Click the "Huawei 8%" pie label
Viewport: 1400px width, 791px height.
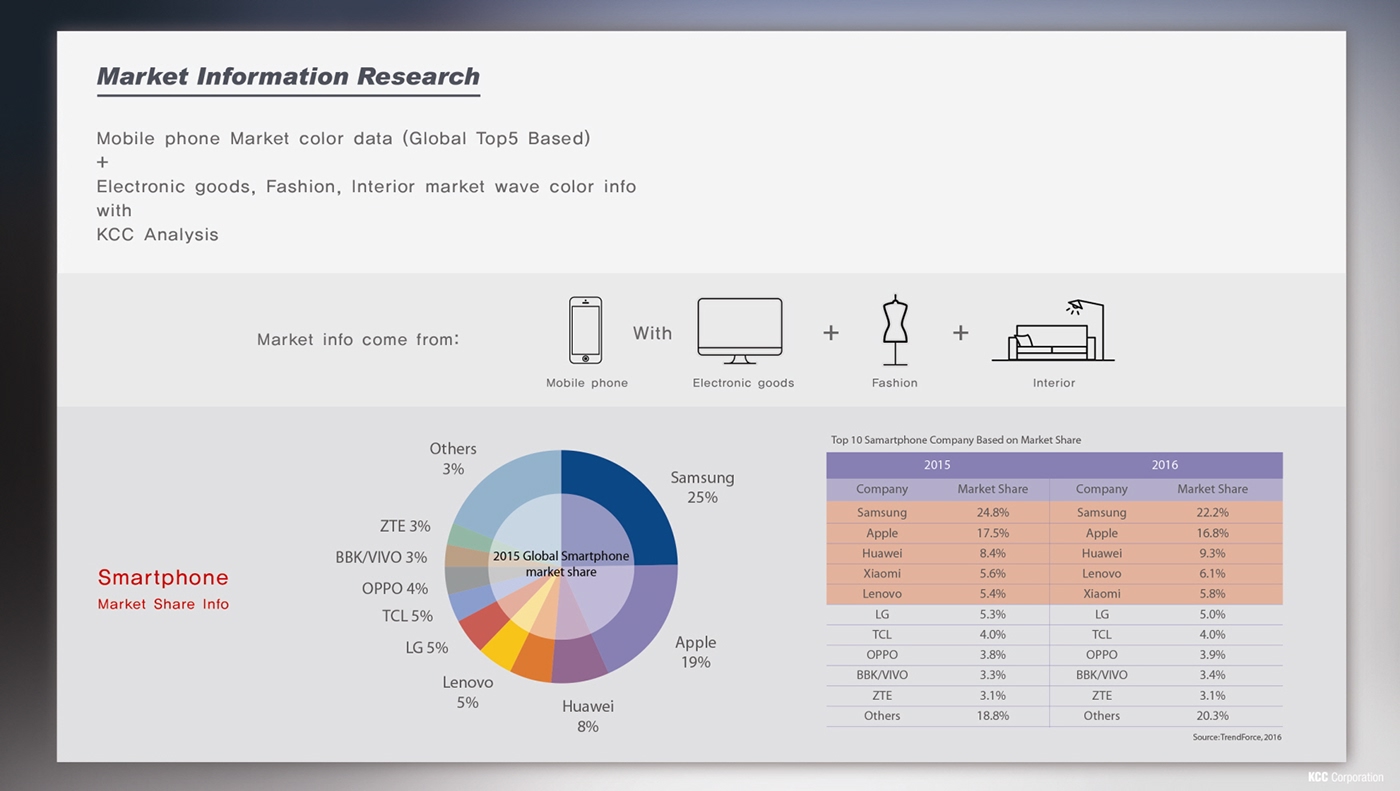(x=588, y=716)
